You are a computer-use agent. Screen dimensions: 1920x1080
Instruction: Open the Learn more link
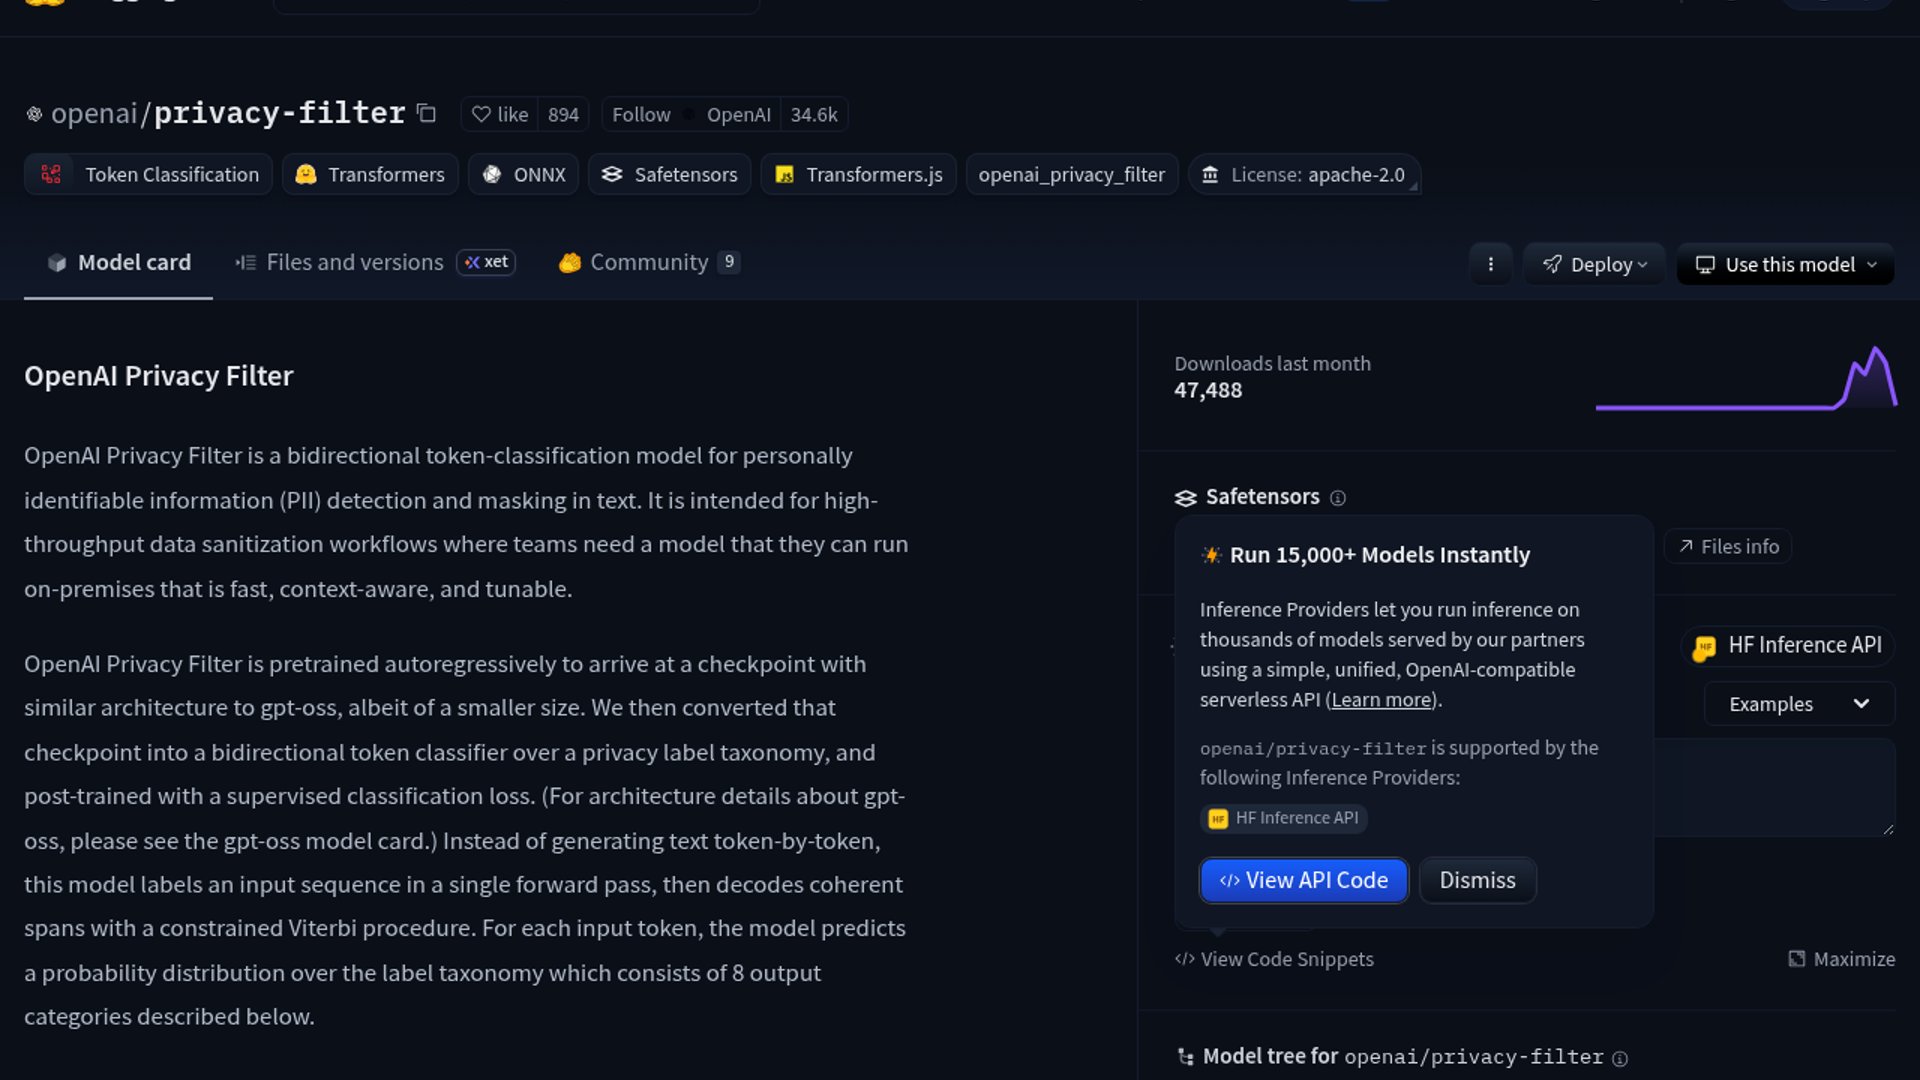(1381, 700)
